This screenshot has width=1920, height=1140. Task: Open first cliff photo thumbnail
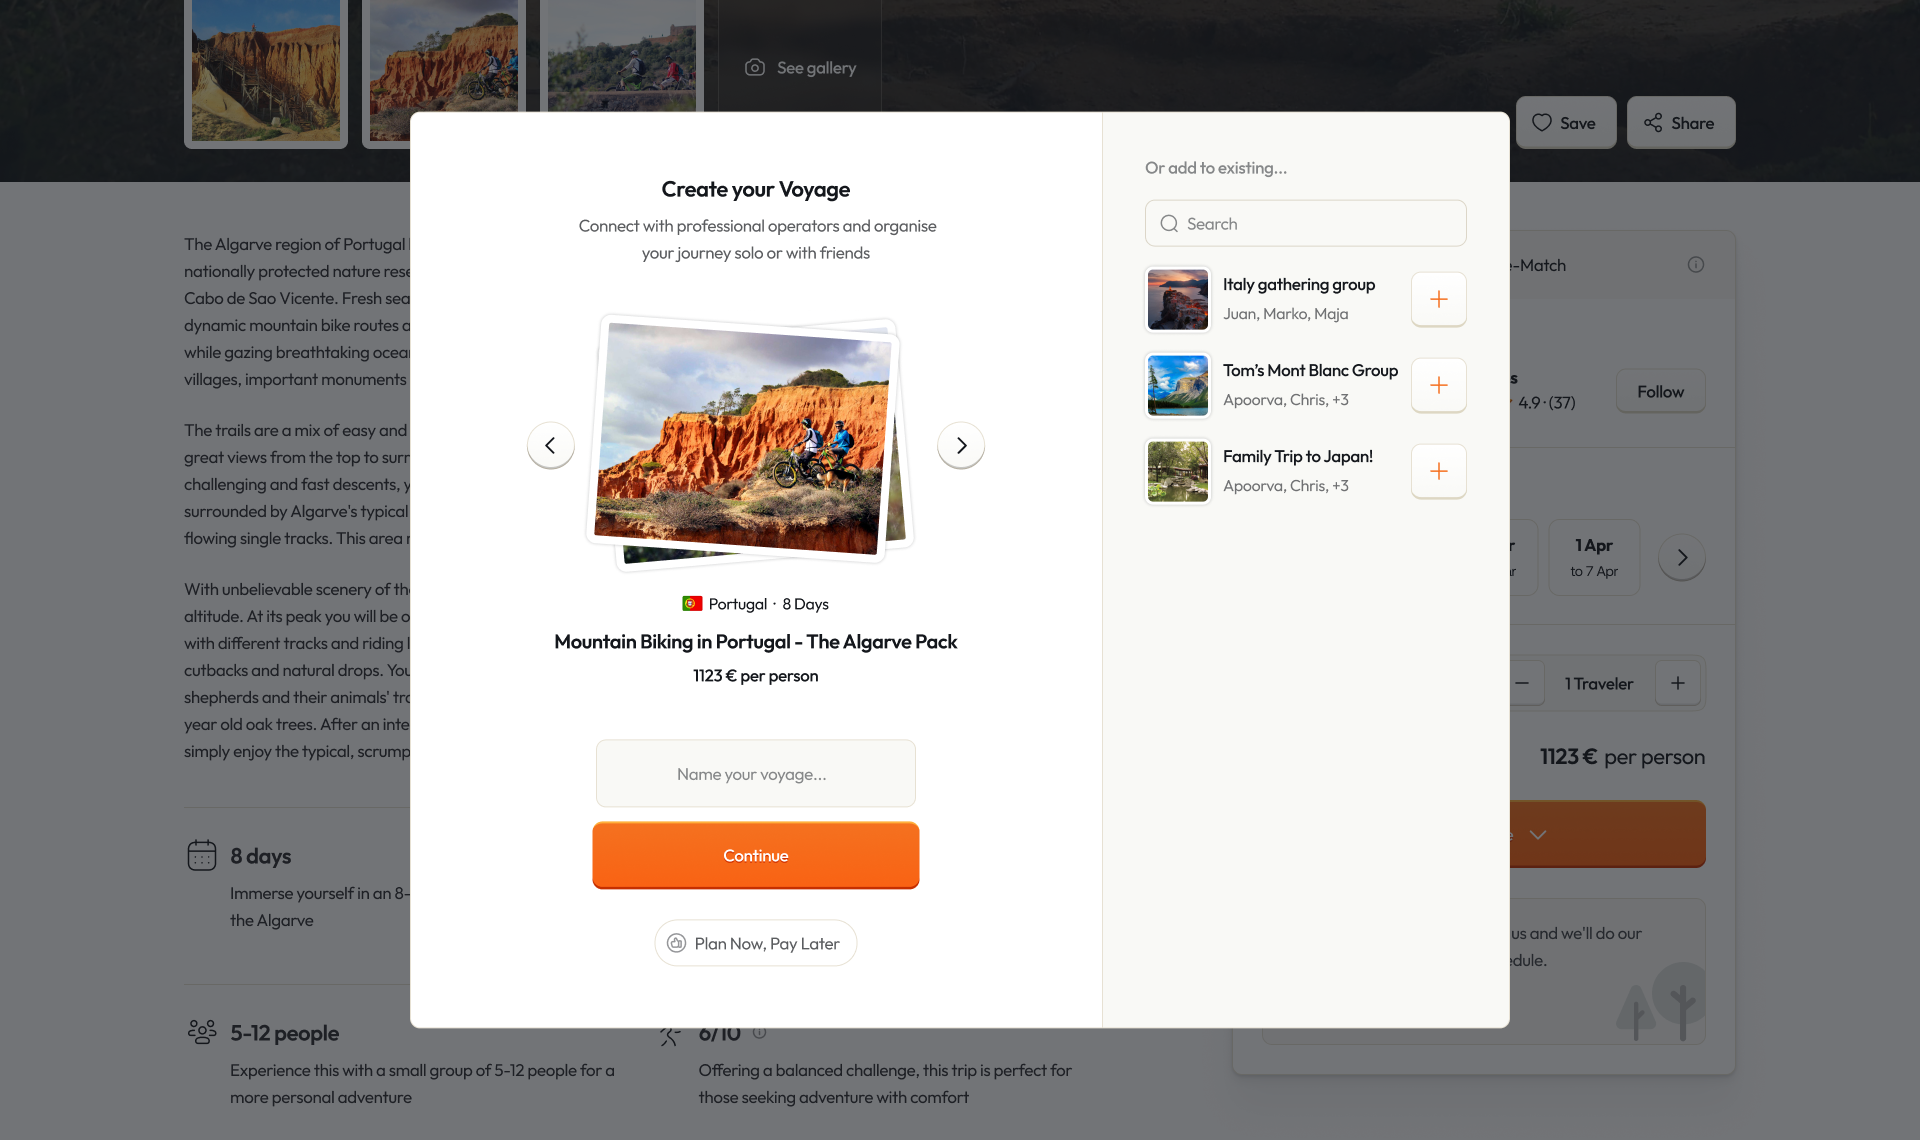(266, 70)
